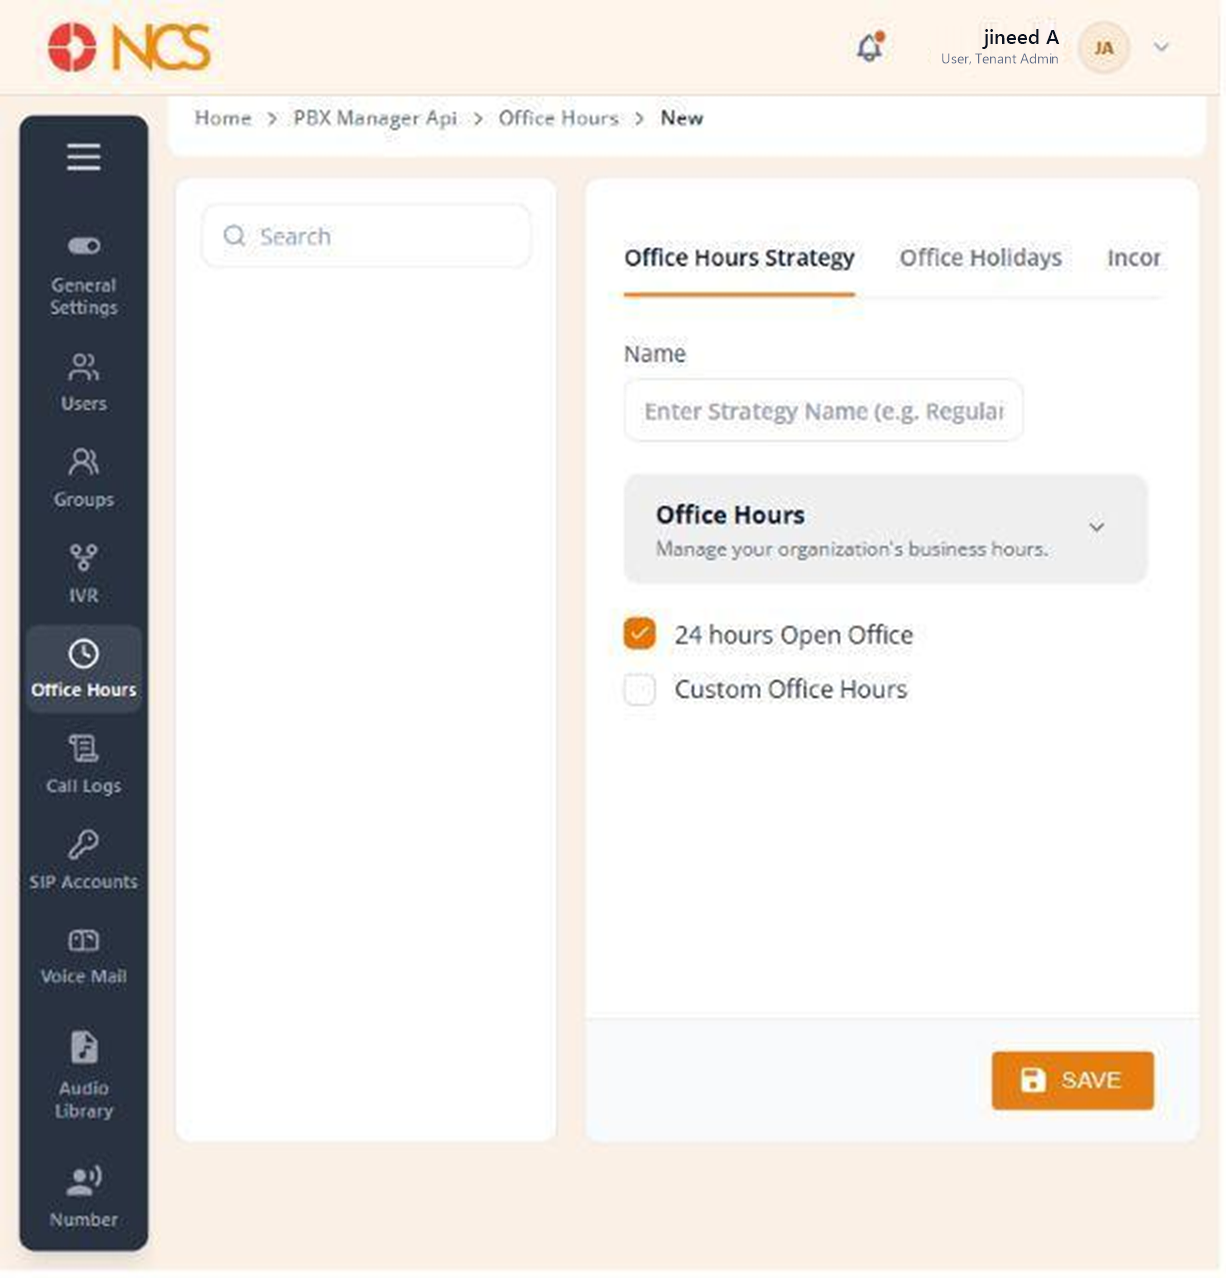This screenshot has height=1278, width=1226.
Task: Check Custom Office Hours checkbox
Action: click(x=640, y=689)
